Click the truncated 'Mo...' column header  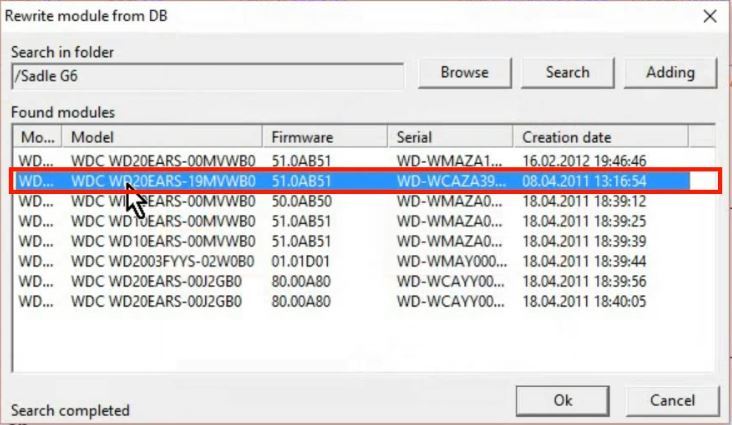click(x=38, y=137)
